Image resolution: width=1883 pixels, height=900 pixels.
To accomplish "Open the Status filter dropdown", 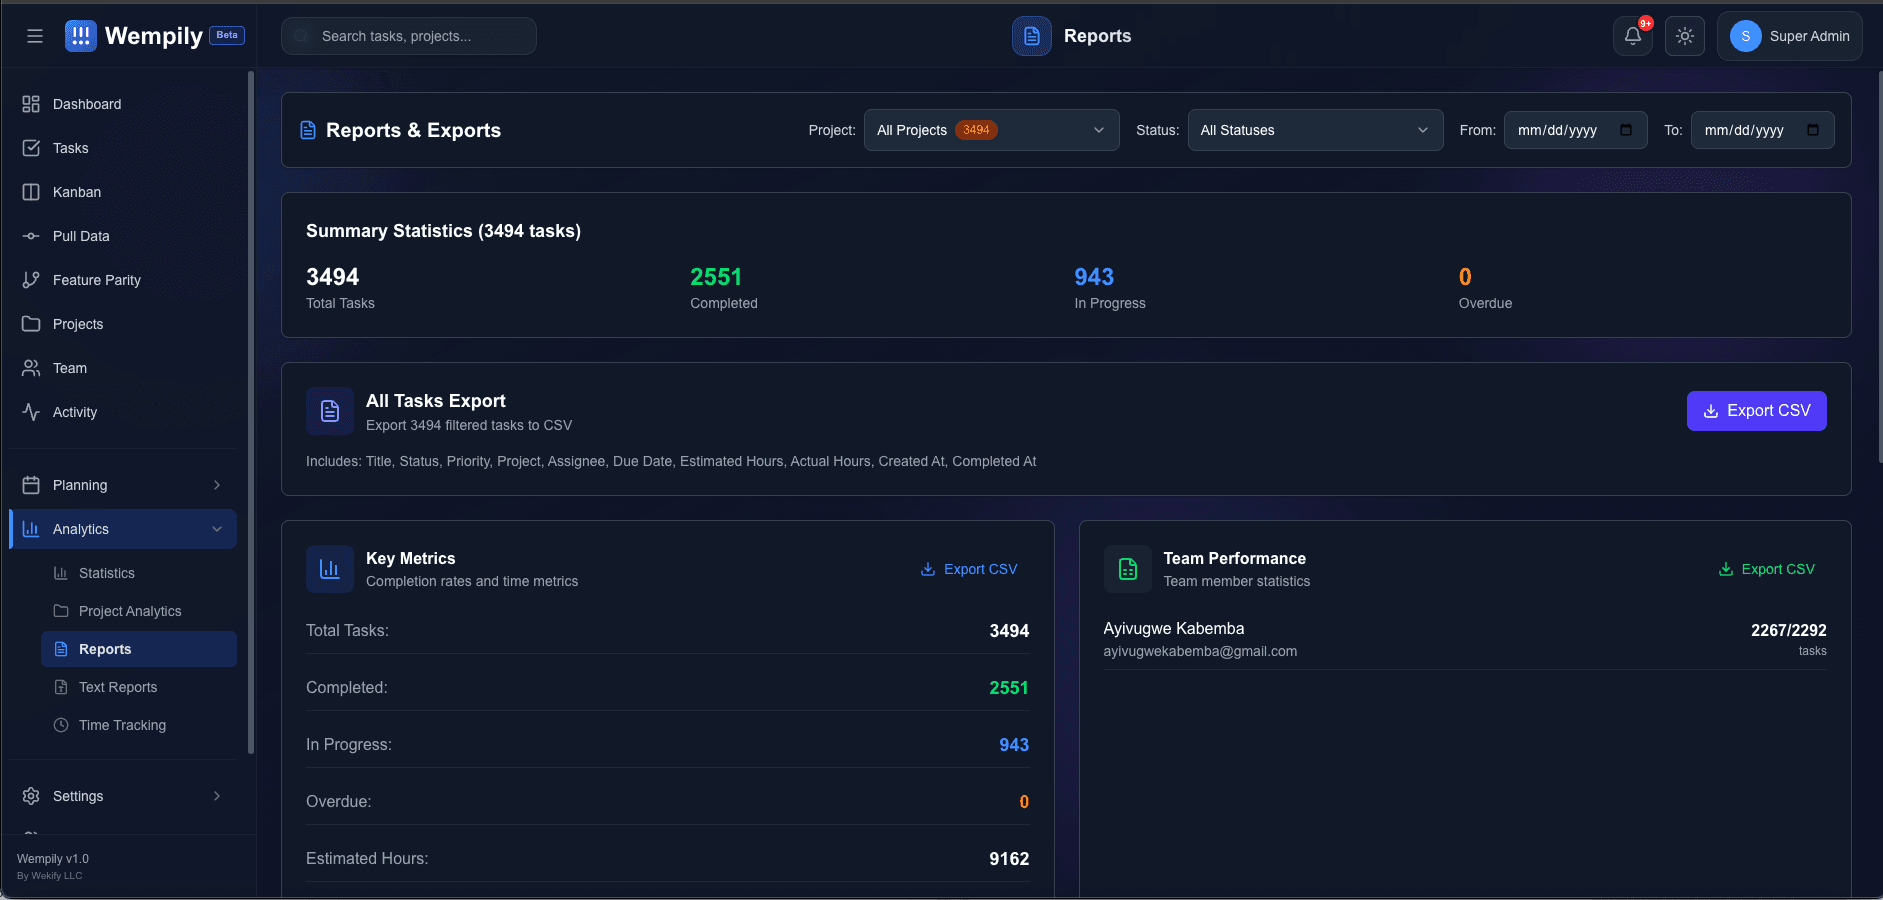I will pyautogui.click(x=1315, y=130).
